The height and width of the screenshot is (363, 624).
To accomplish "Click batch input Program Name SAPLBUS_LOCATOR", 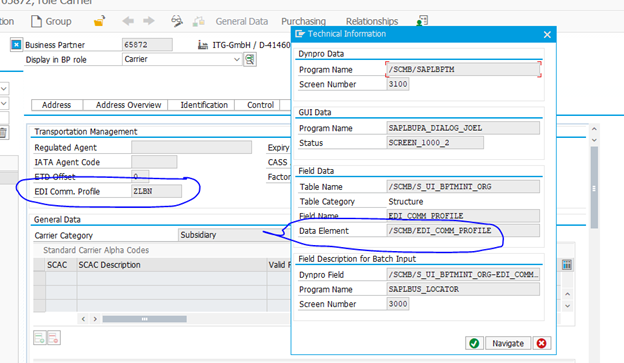I will click(463, 289).
